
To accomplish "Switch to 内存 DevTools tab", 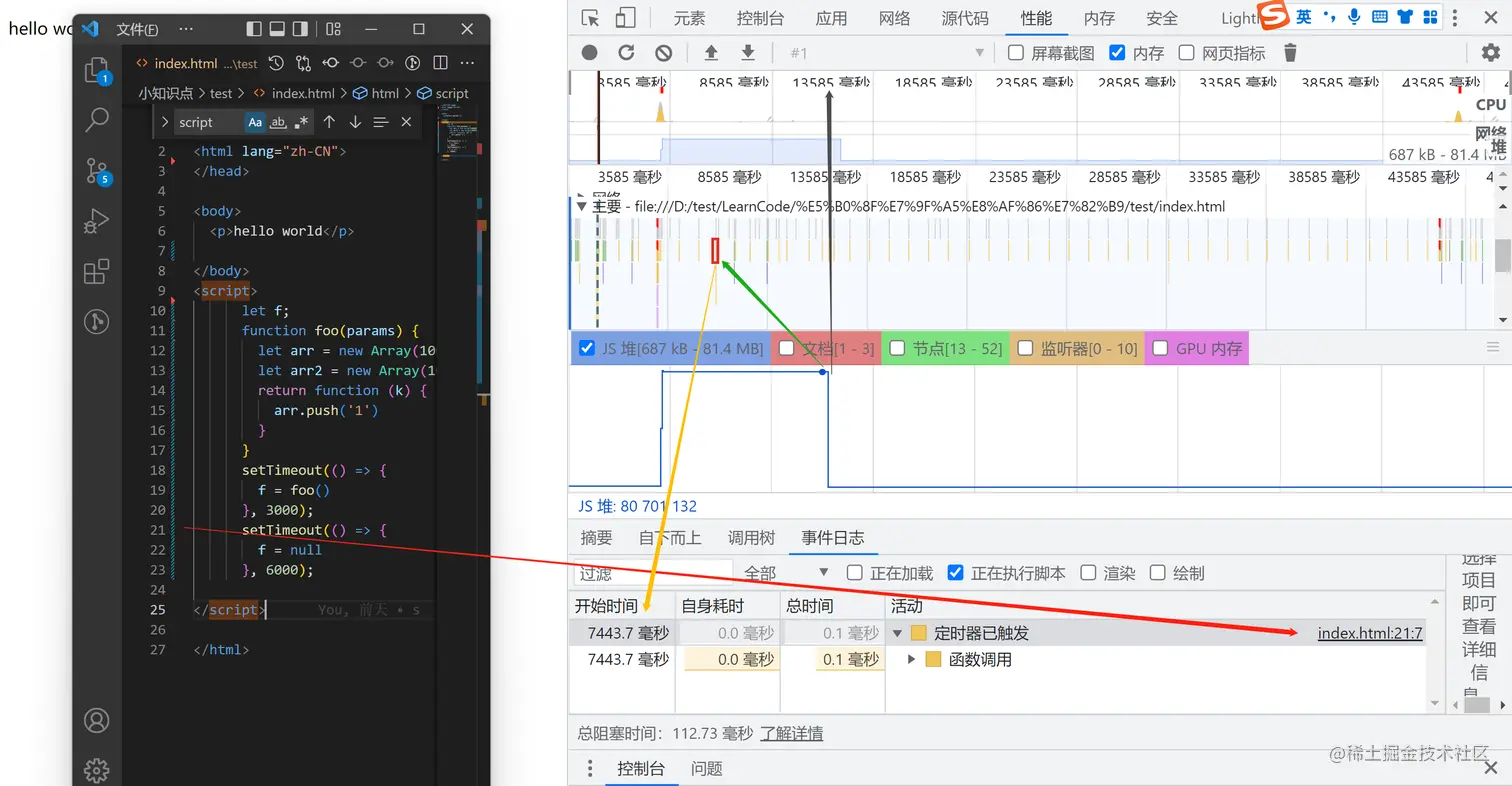I will click(1099, 18).
